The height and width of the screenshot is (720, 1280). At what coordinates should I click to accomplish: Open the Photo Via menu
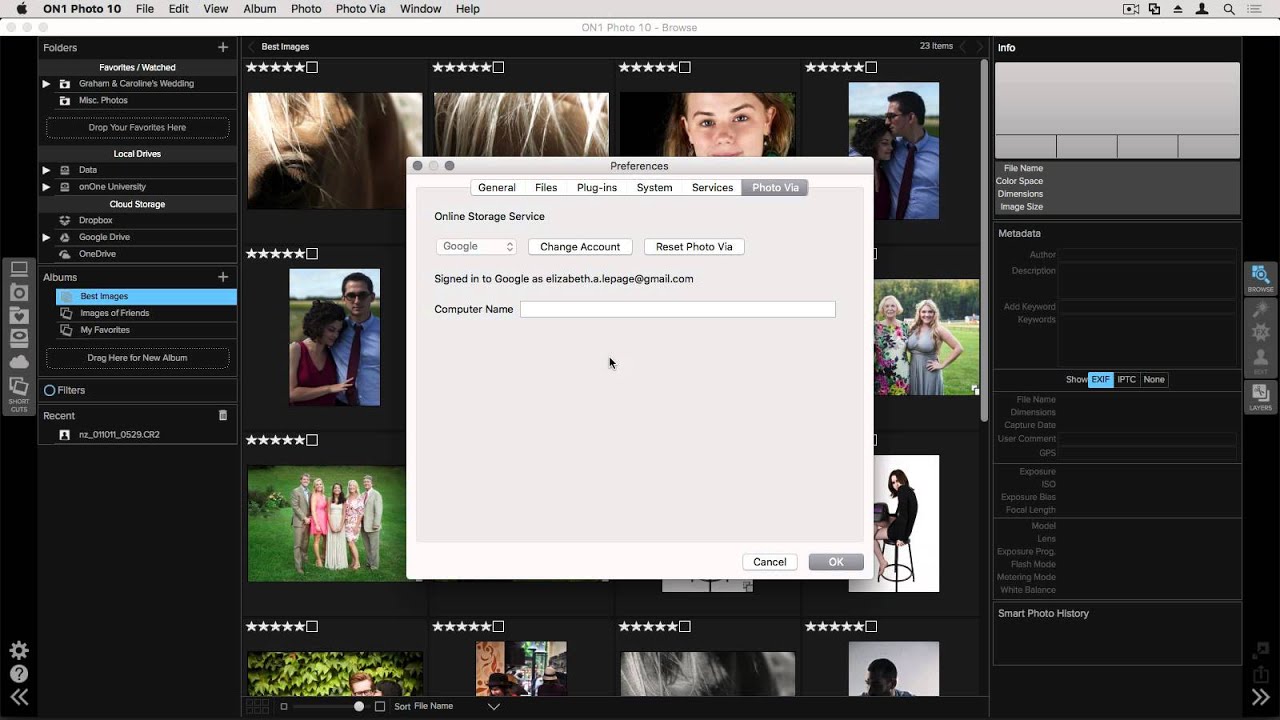(x=360, y=9)
